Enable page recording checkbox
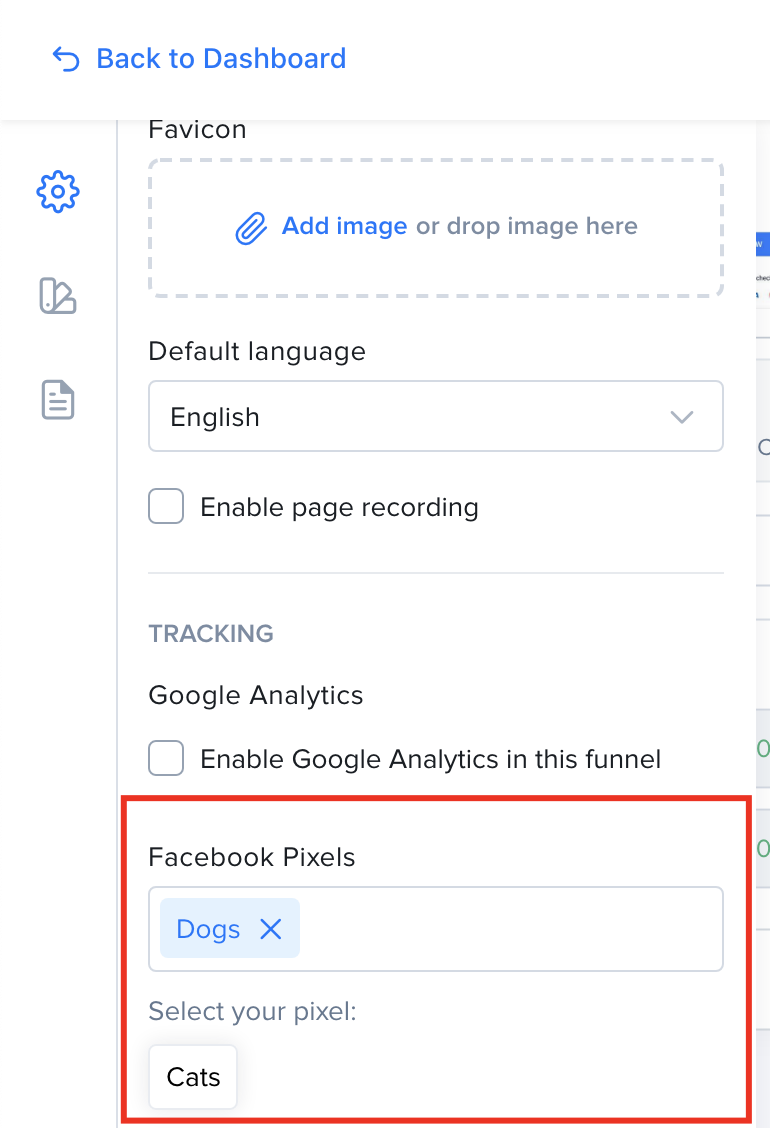This screenshot has height=1128, width=770. (x=166, y=506)
